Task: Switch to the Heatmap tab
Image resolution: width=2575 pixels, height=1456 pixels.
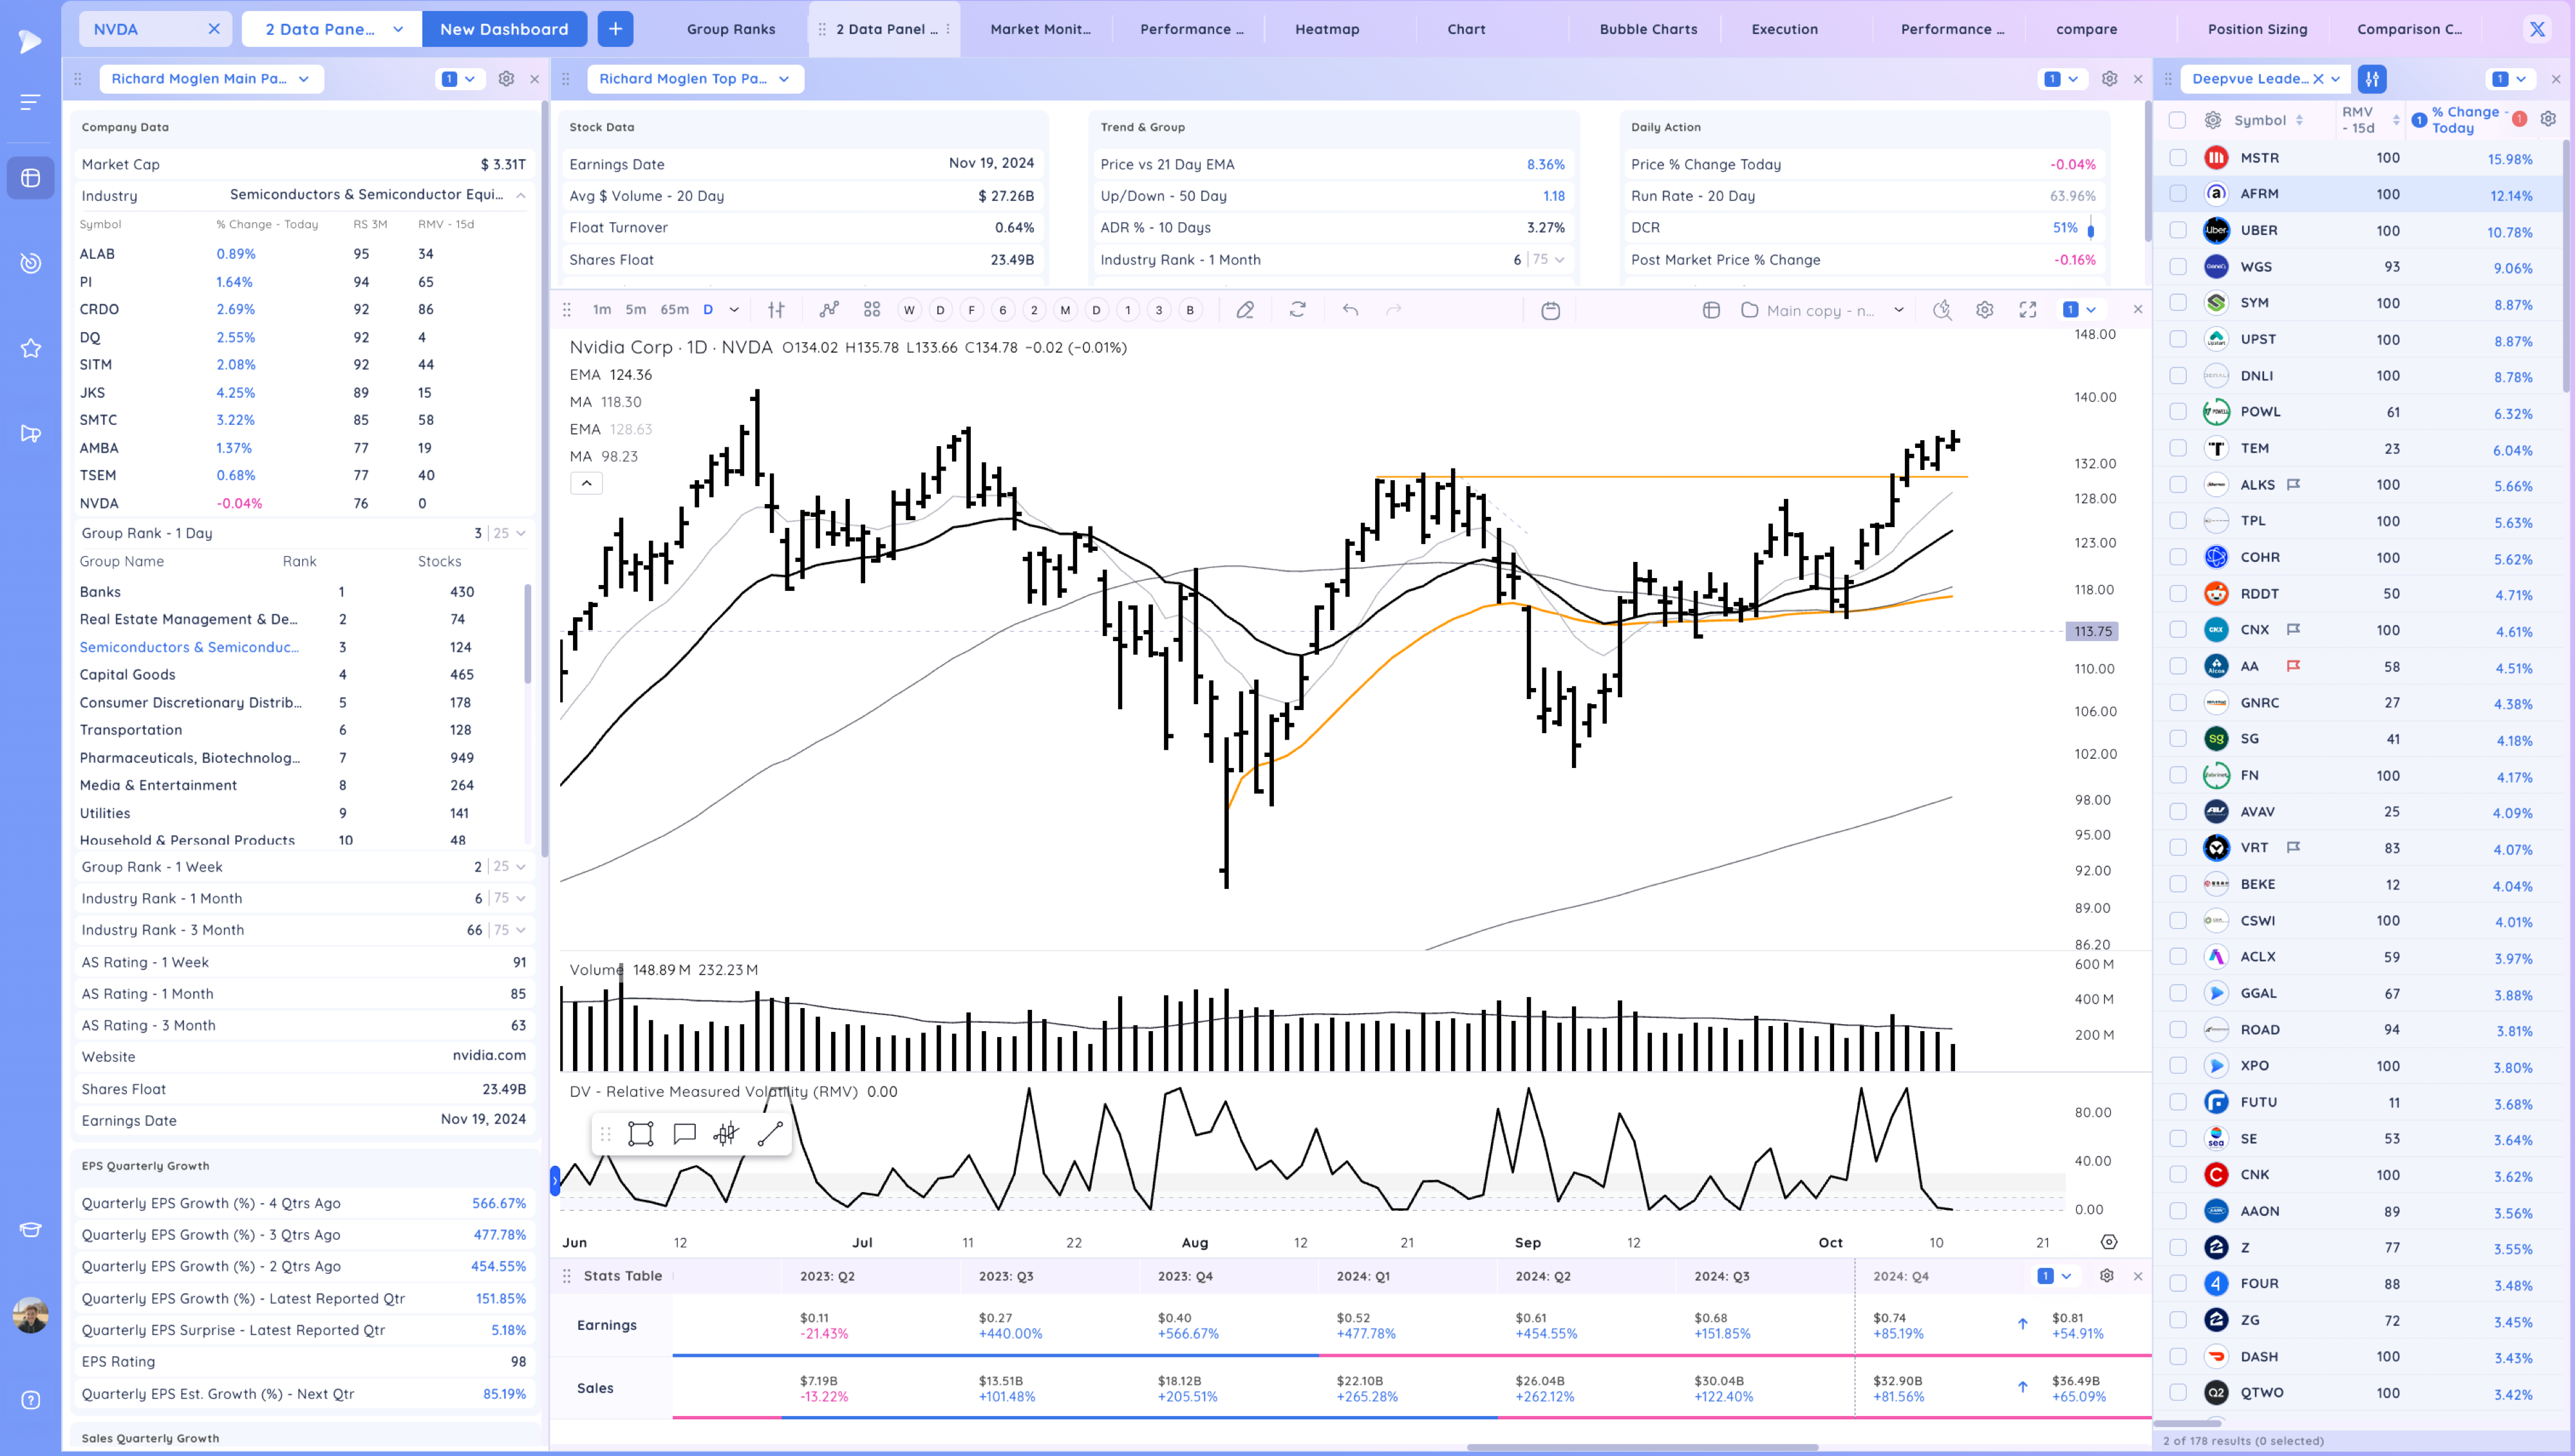Action: pos(1326,29)
